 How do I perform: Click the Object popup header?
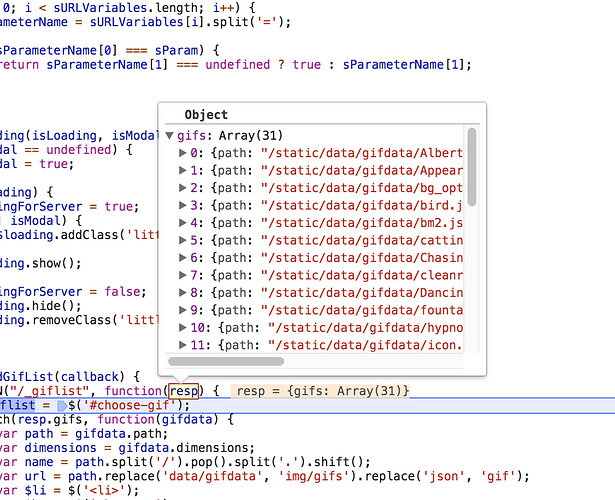[206, 115]
